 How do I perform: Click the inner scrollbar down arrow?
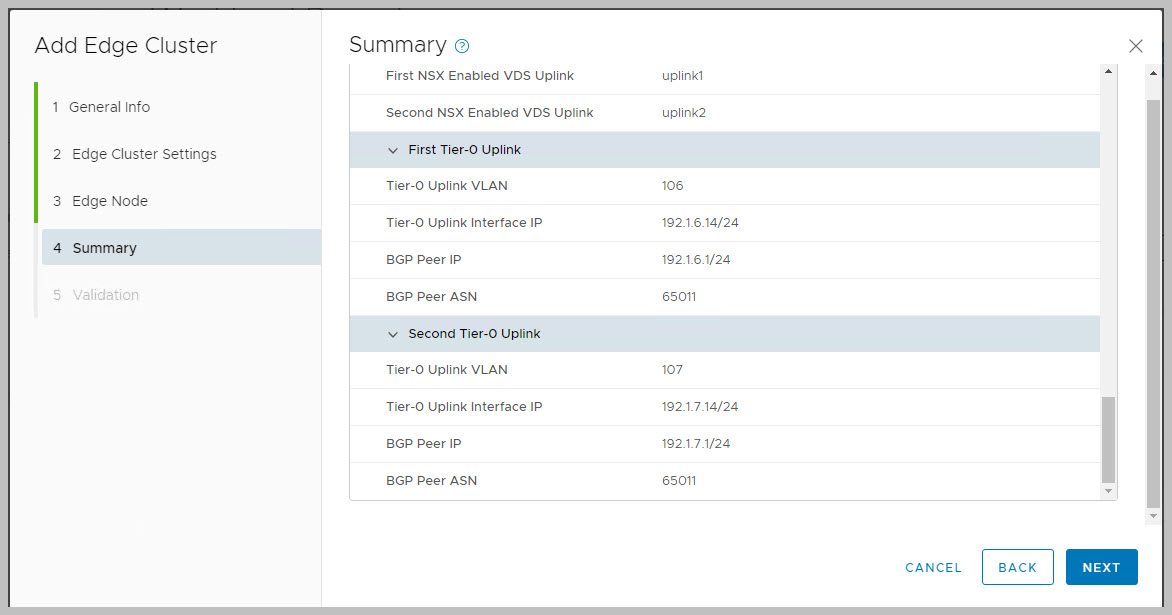(1108, 491)
